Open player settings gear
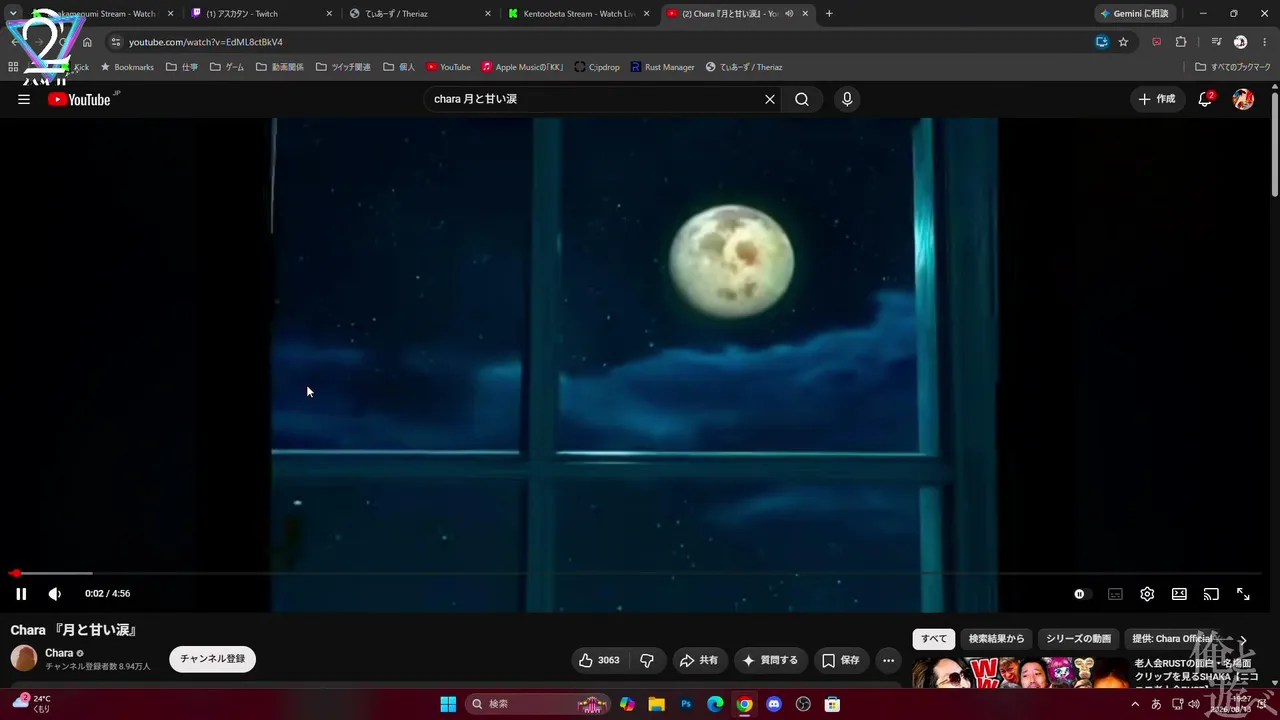The image size is (1280, 720). coord(1147,594)
